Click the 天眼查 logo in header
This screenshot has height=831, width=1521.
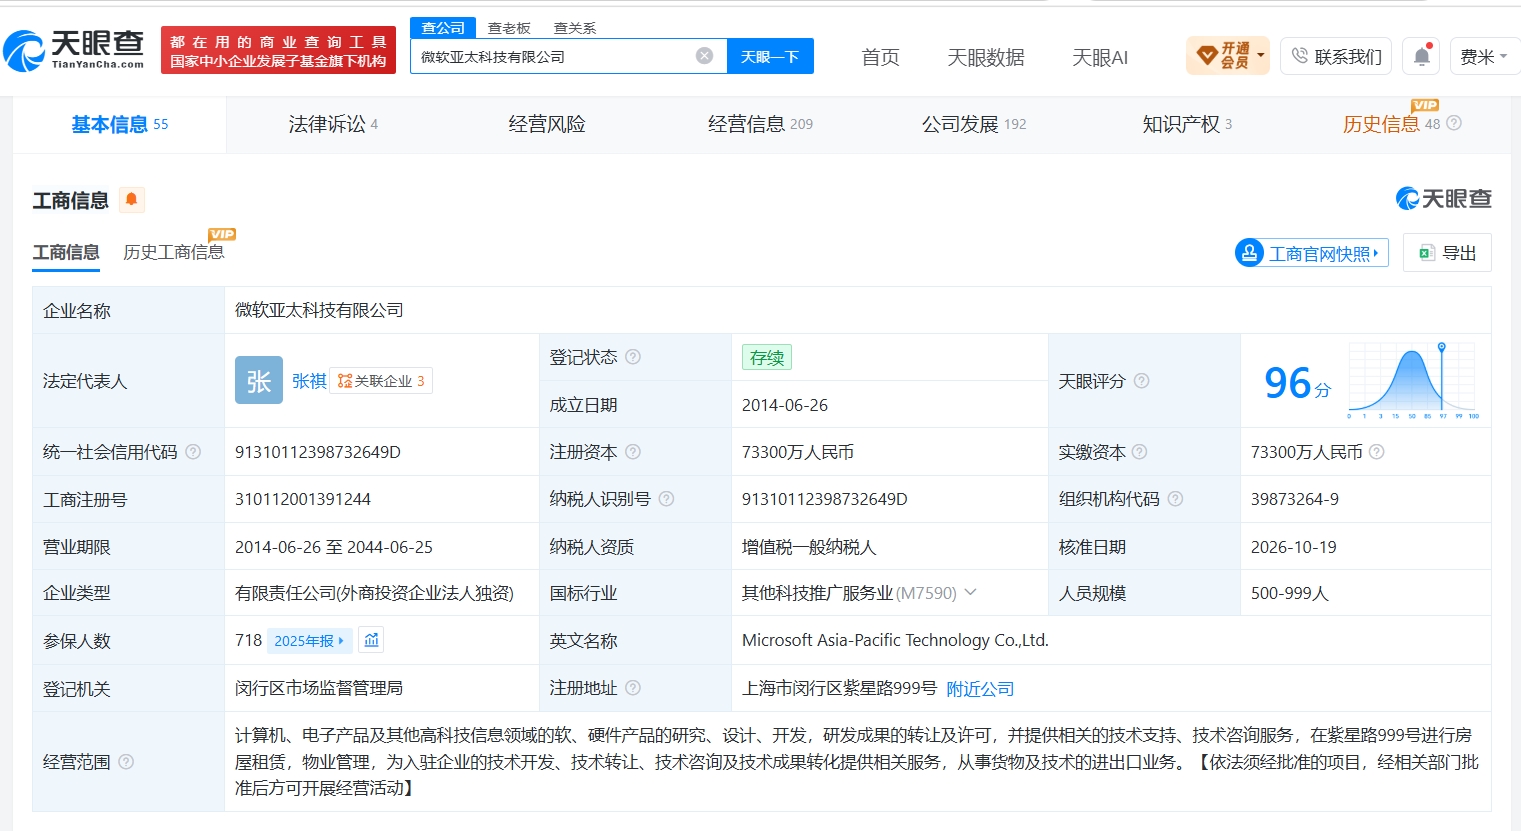click(x=74, y=50)
